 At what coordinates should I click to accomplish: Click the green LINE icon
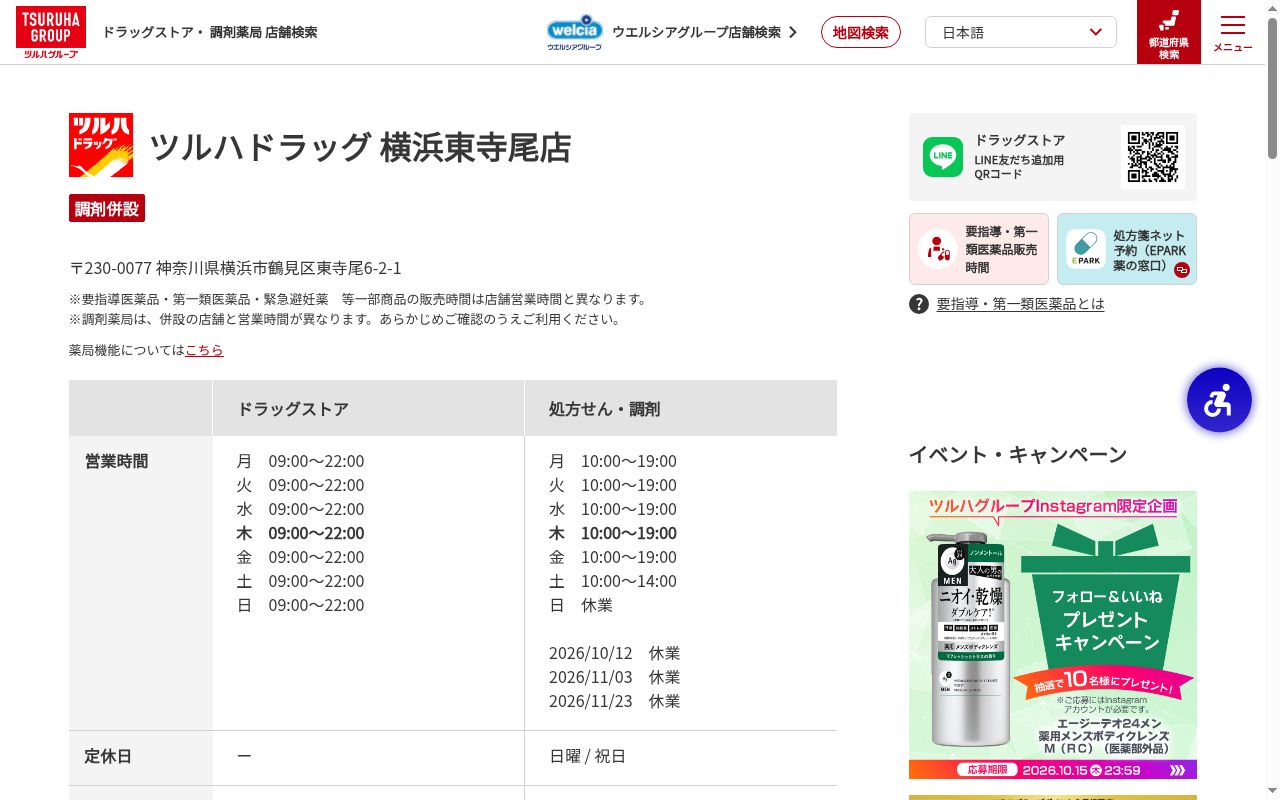click(943, 157)
